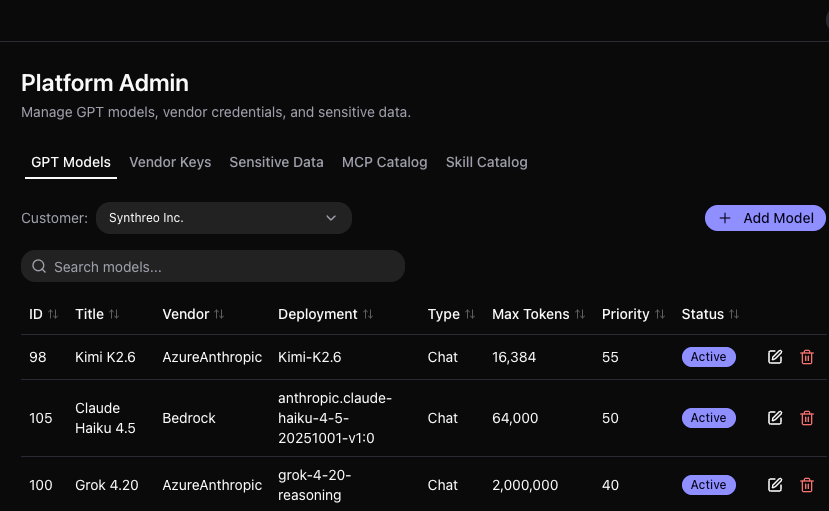Click Active status badge for Claude Haiku 4.5

tap(708, 418)
